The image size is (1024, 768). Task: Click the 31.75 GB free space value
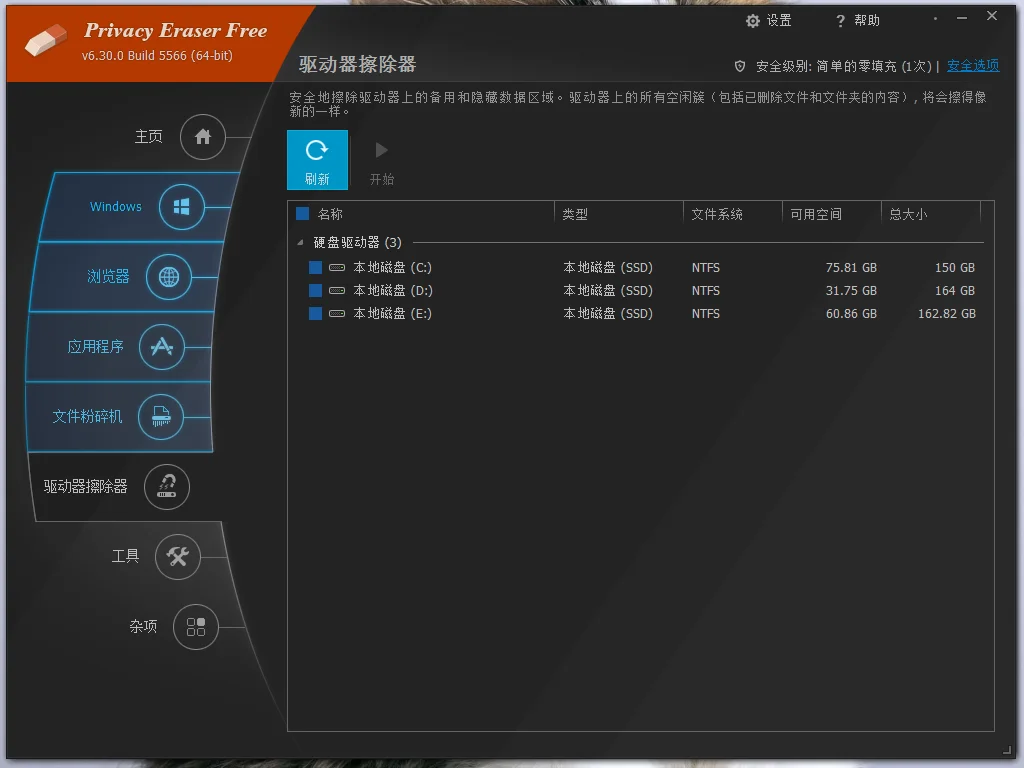click(x=851, y=291)
